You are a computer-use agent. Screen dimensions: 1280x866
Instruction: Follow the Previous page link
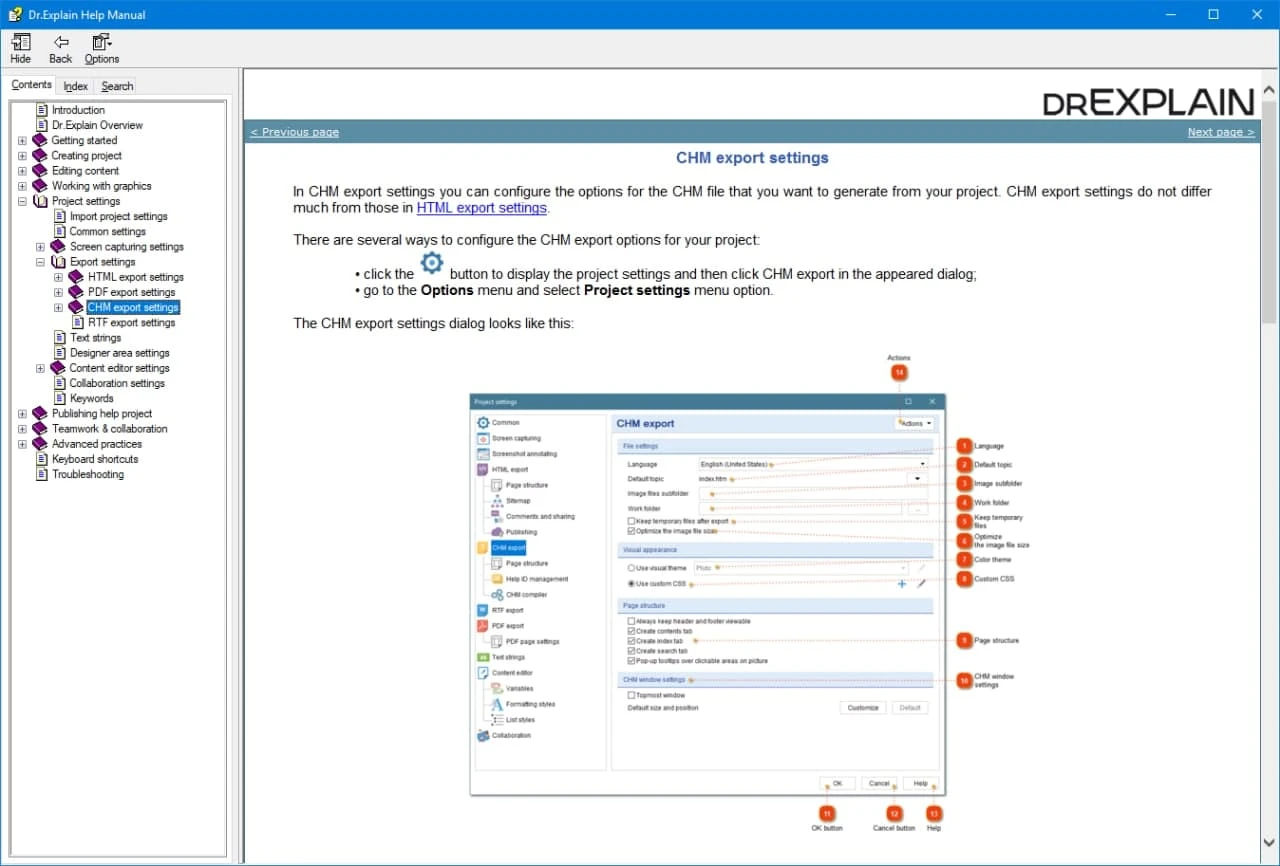click(x=295, y=132)
